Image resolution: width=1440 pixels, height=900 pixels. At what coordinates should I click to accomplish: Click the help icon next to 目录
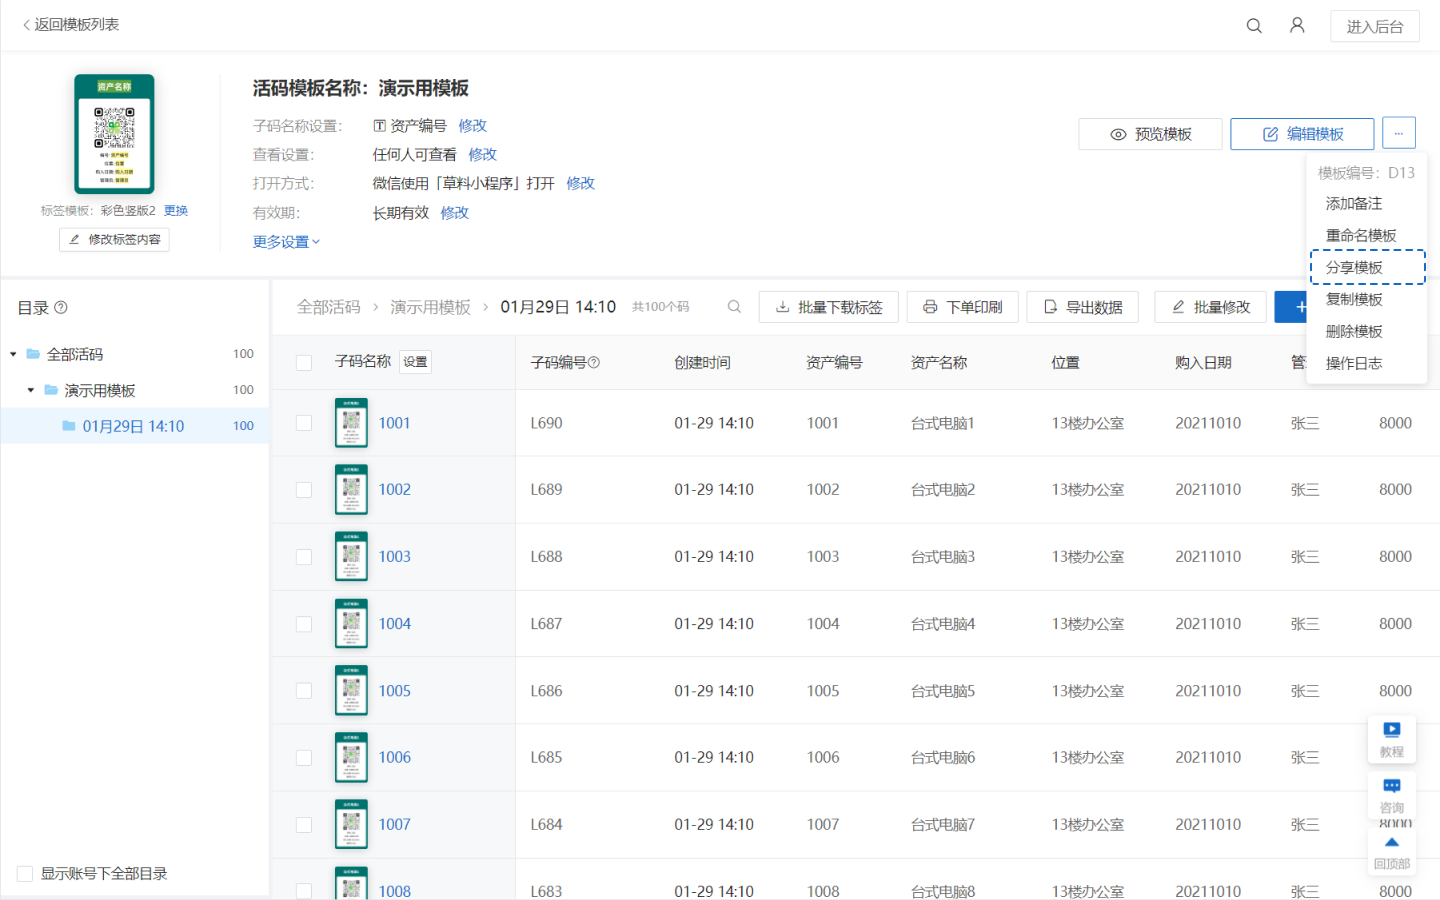point(61,308)
